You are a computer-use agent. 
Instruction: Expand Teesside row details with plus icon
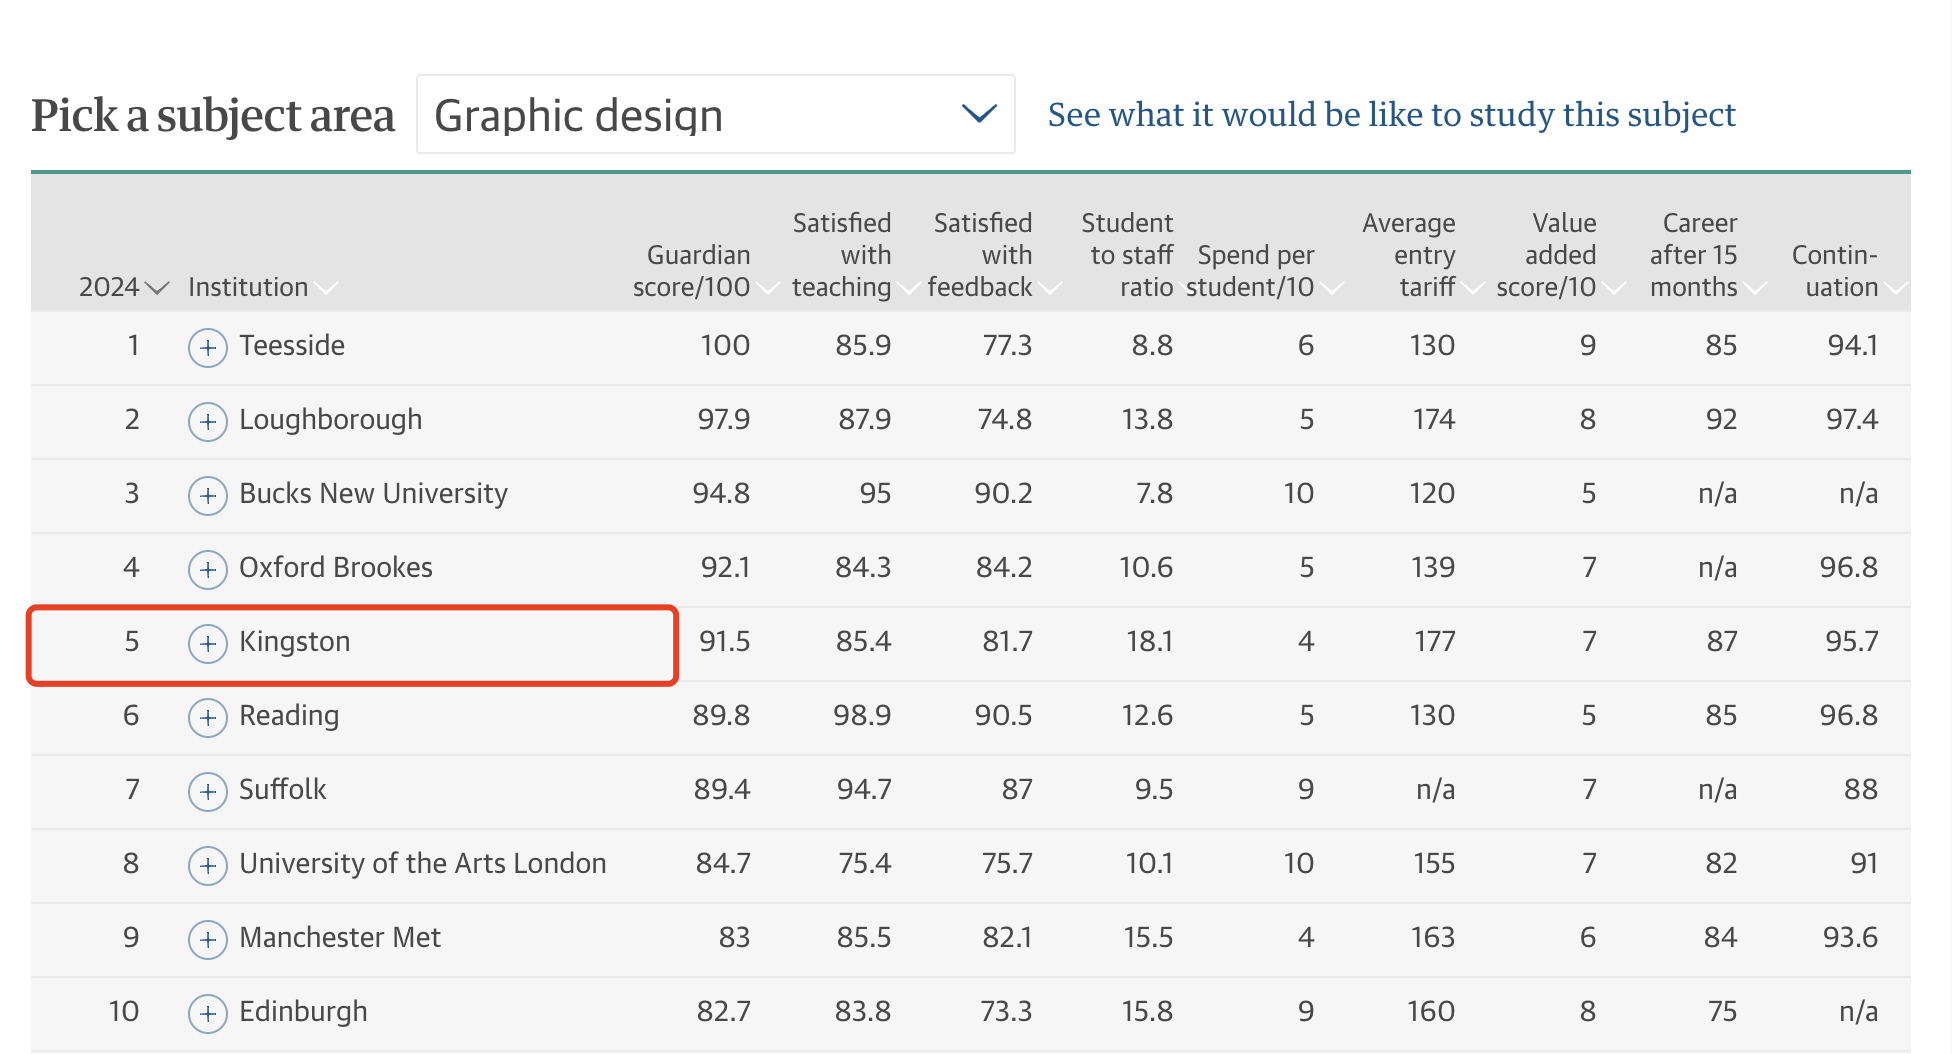pyautogui.click(x=208, y=348)
